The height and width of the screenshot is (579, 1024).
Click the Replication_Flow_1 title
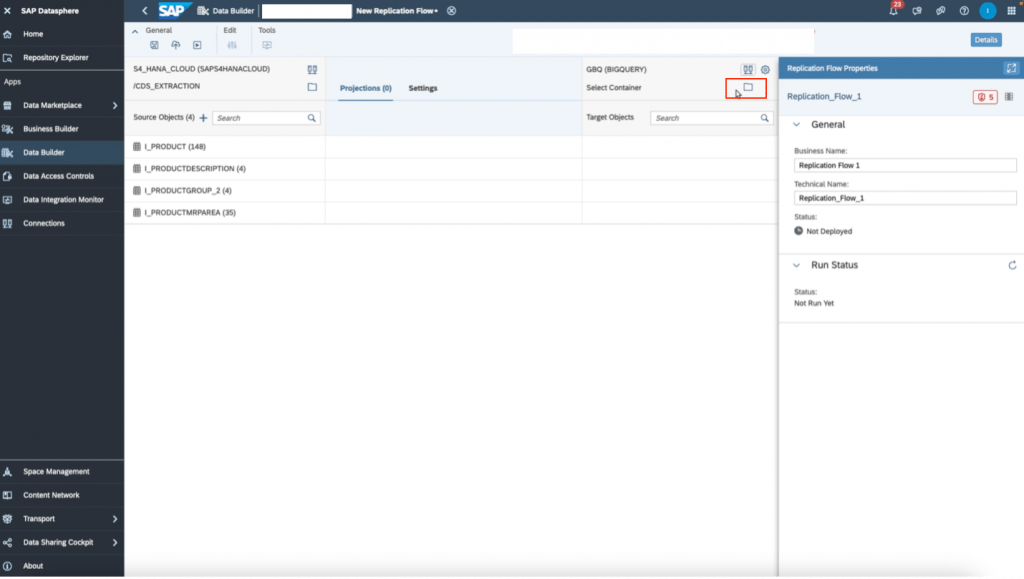[x=824, y=97]
